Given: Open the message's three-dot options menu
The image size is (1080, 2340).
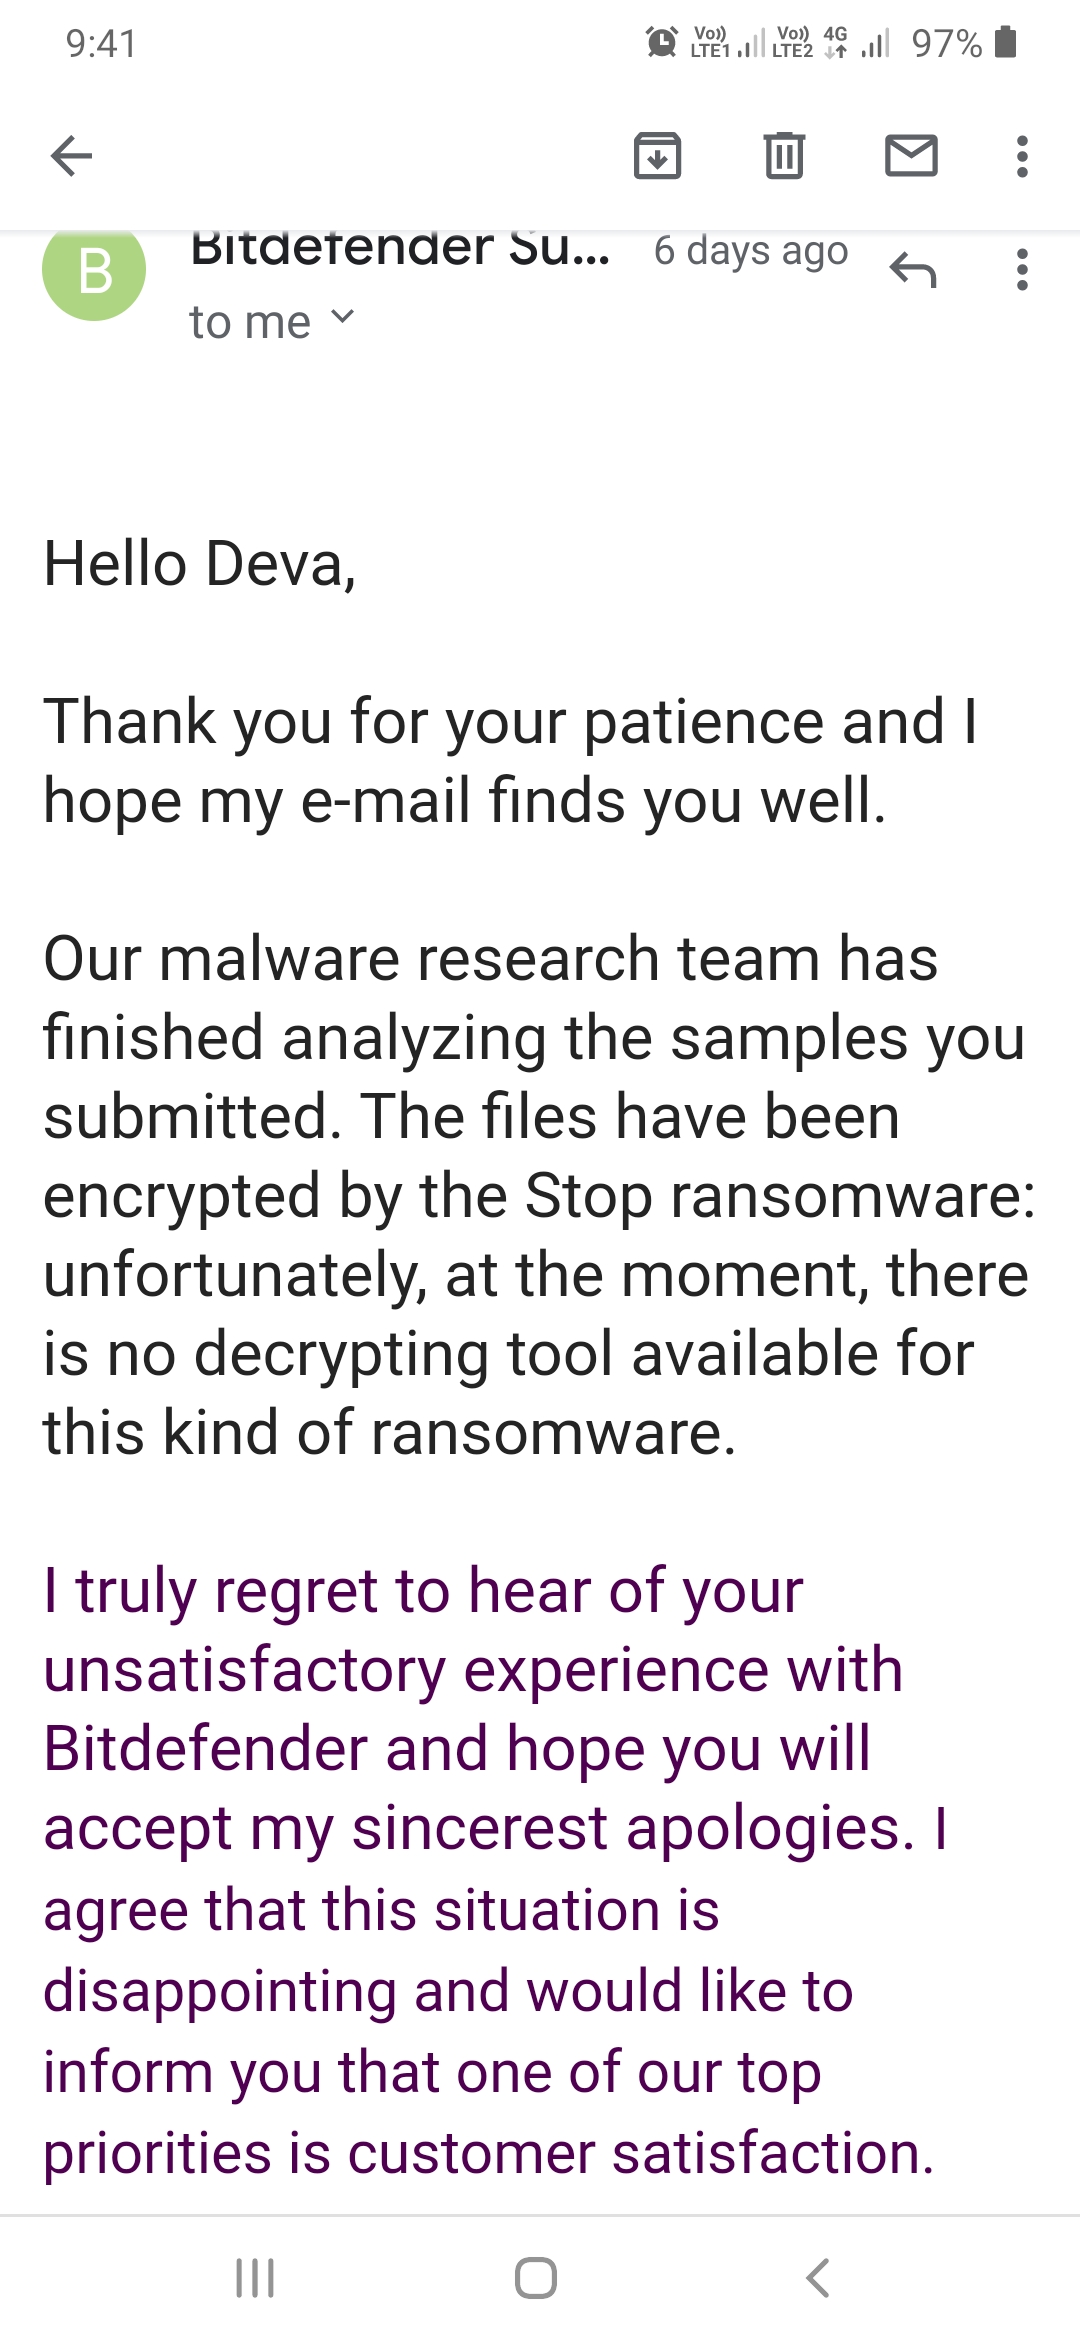Looking at the screenshot, I should pos(1021,270).
